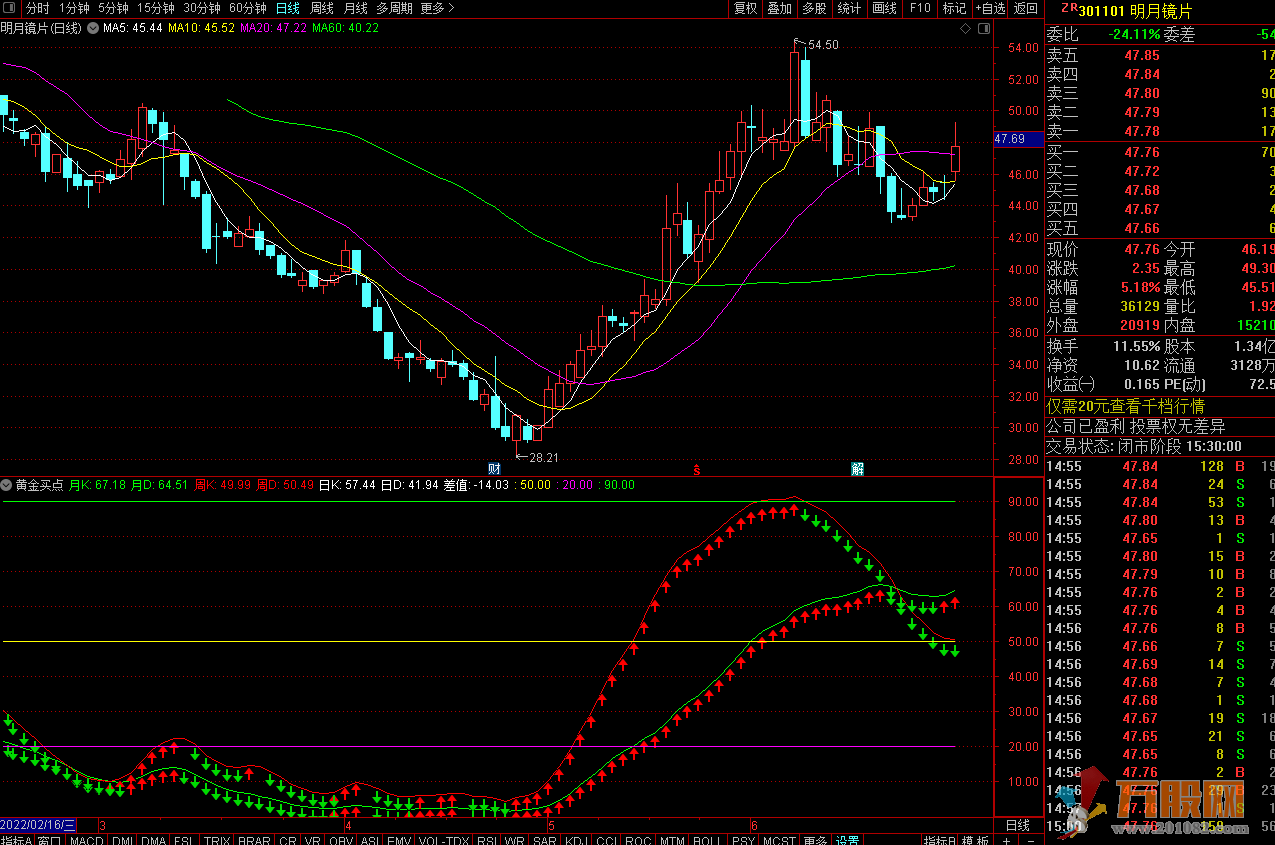Click the 卖五 price 47.85 row
Image resolution: width=1275 pixels, height=845 pixels.
pyautogui.click(x=1160, y=55)
